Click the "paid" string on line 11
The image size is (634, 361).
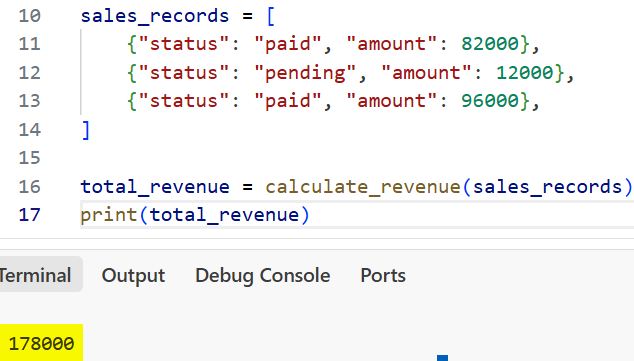(287, 44)
